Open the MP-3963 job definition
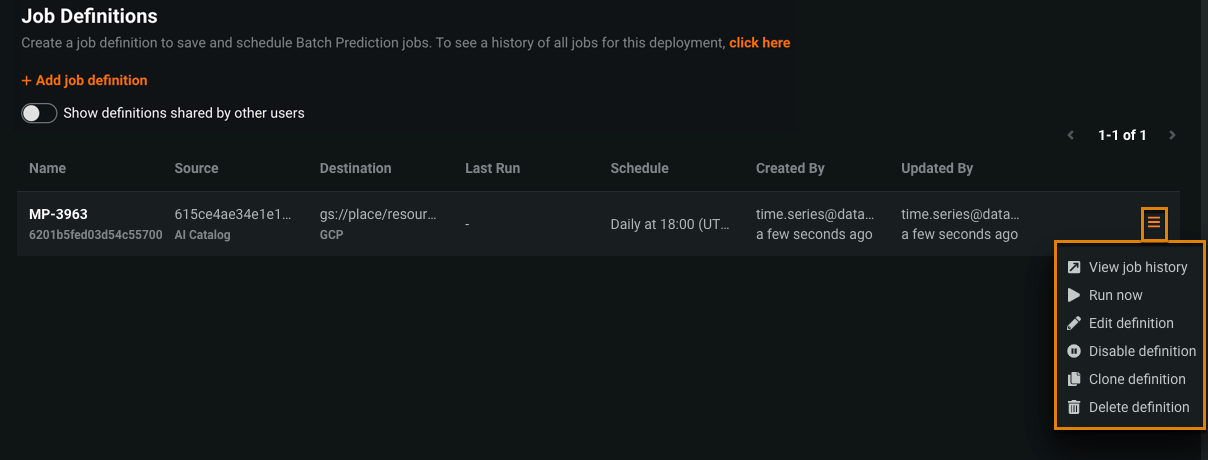 (x=59, y=215)
